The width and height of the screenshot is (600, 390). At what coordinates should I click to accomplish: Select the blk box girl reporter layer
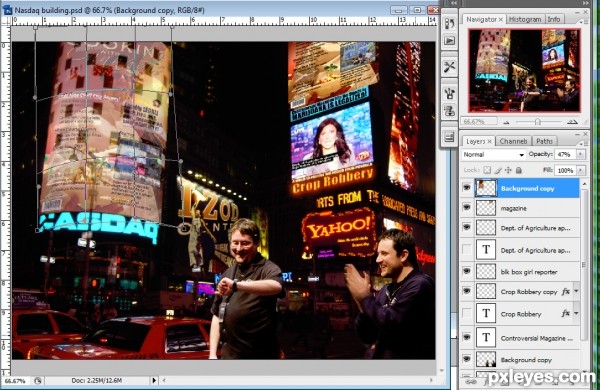pyautogui.click(x=529, y=272)
